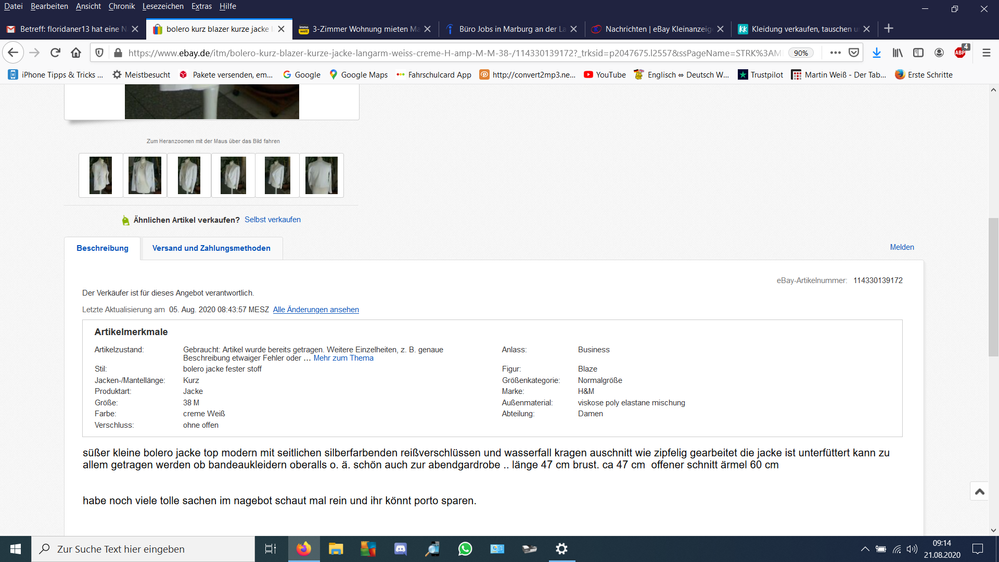
Task: Save page to Pocket icon
Action: point(854,53)
